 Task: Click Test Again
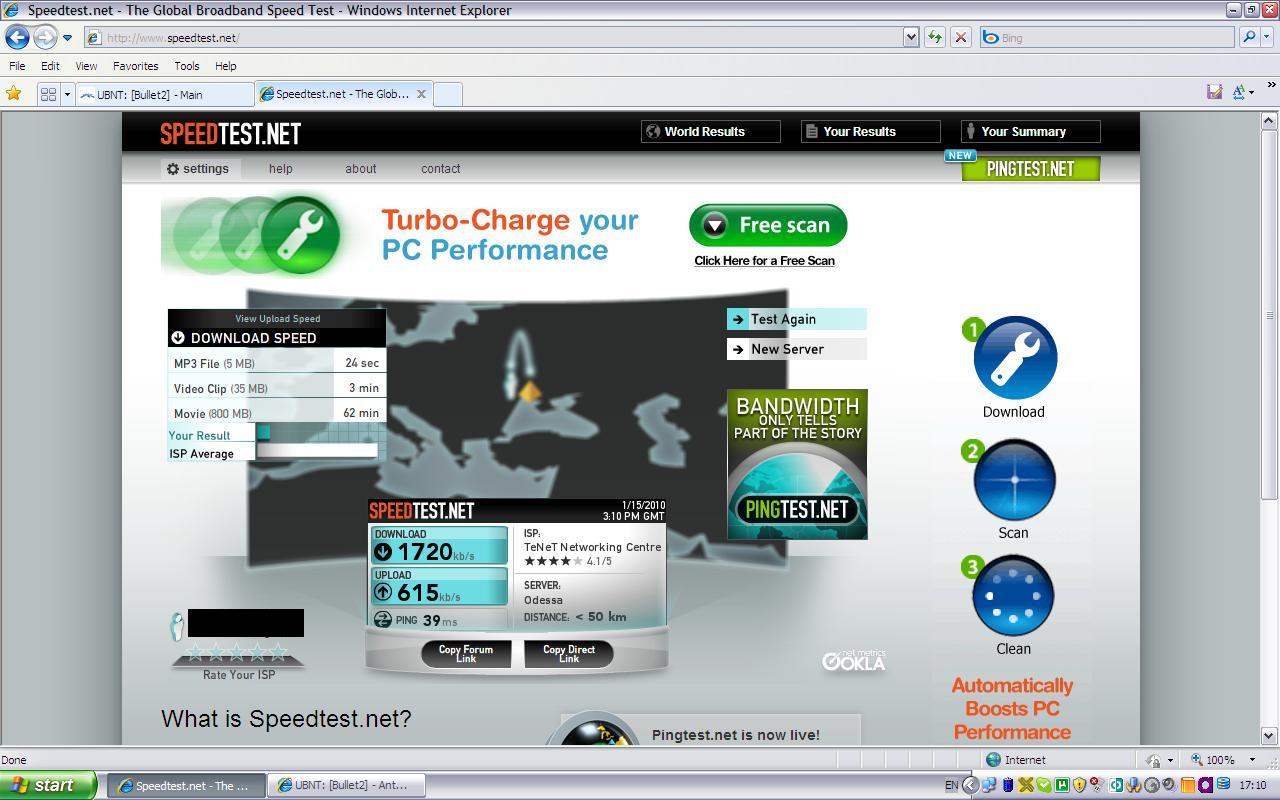(x=797, y=319)
